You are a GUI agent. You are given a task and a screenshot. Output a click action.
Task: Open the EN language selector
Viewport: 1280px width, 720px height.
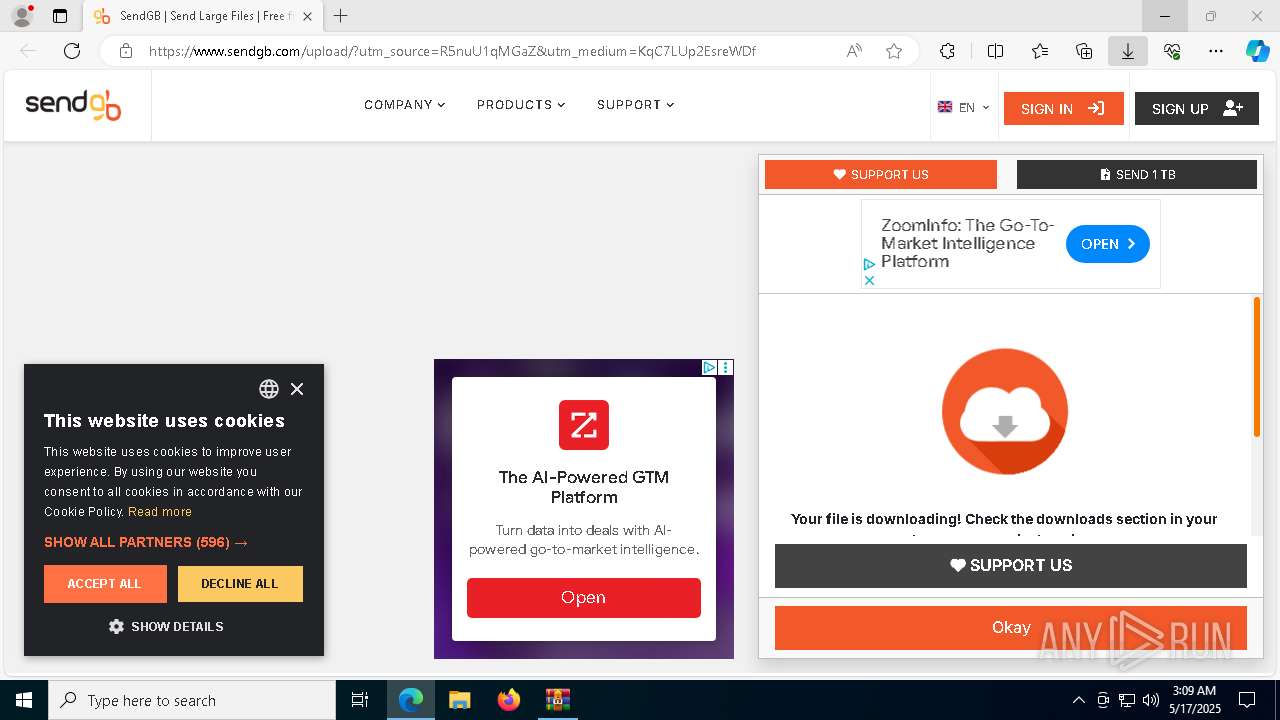pyautogui.click(x=964, y=108)
